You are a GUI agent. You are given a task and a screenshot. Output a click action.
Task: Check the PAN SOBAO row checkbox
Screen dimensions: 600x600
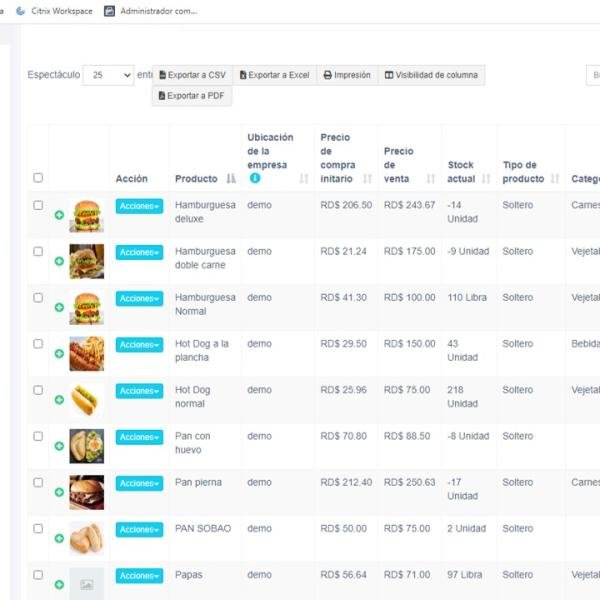point(38,529)
